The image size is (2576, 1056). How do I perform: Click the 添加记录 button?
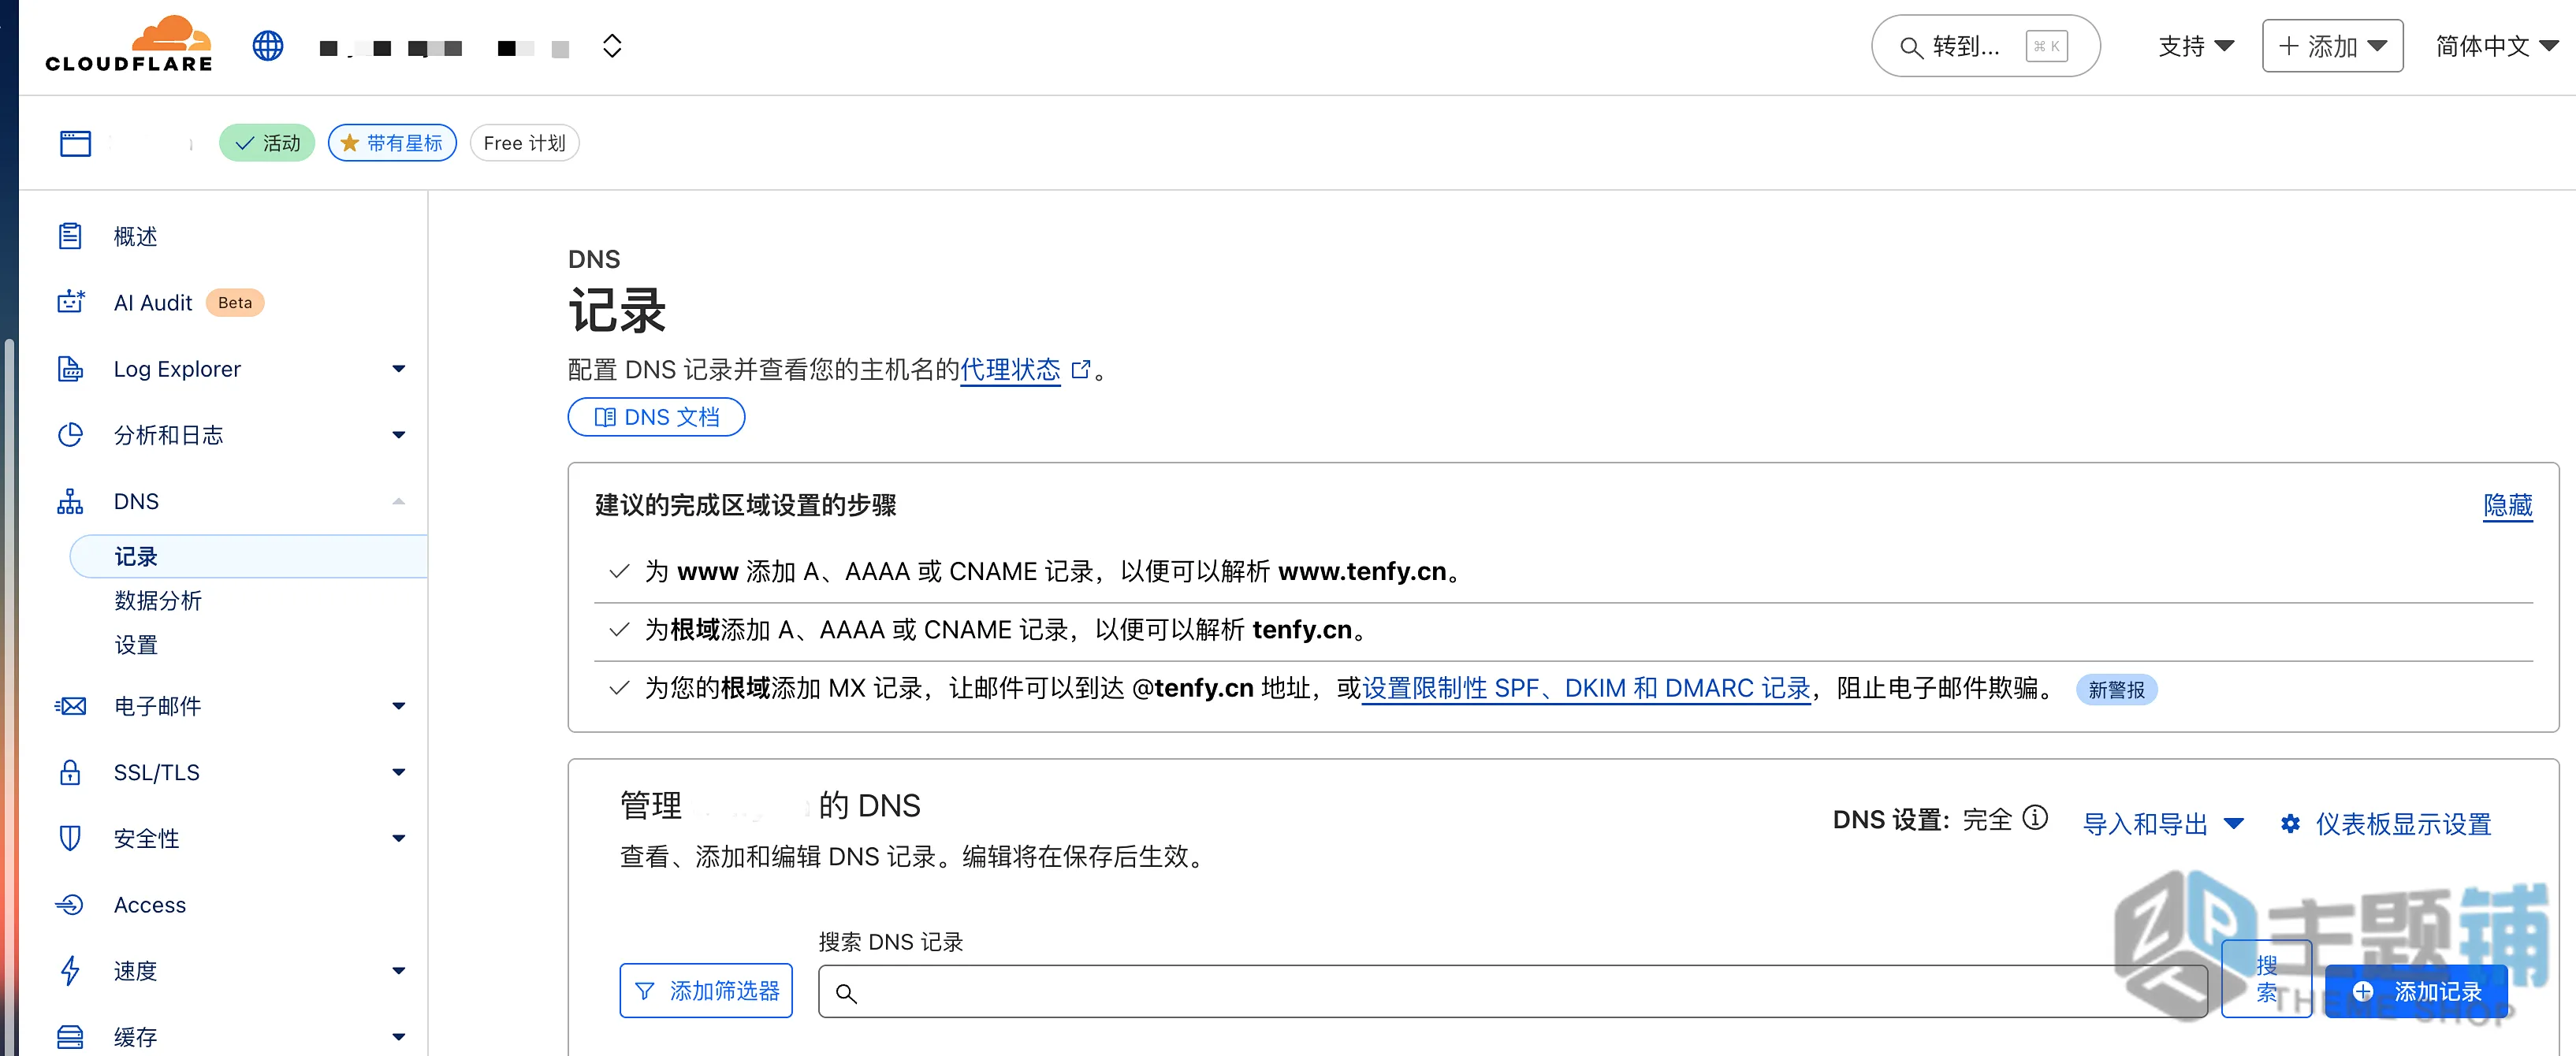2417,992
